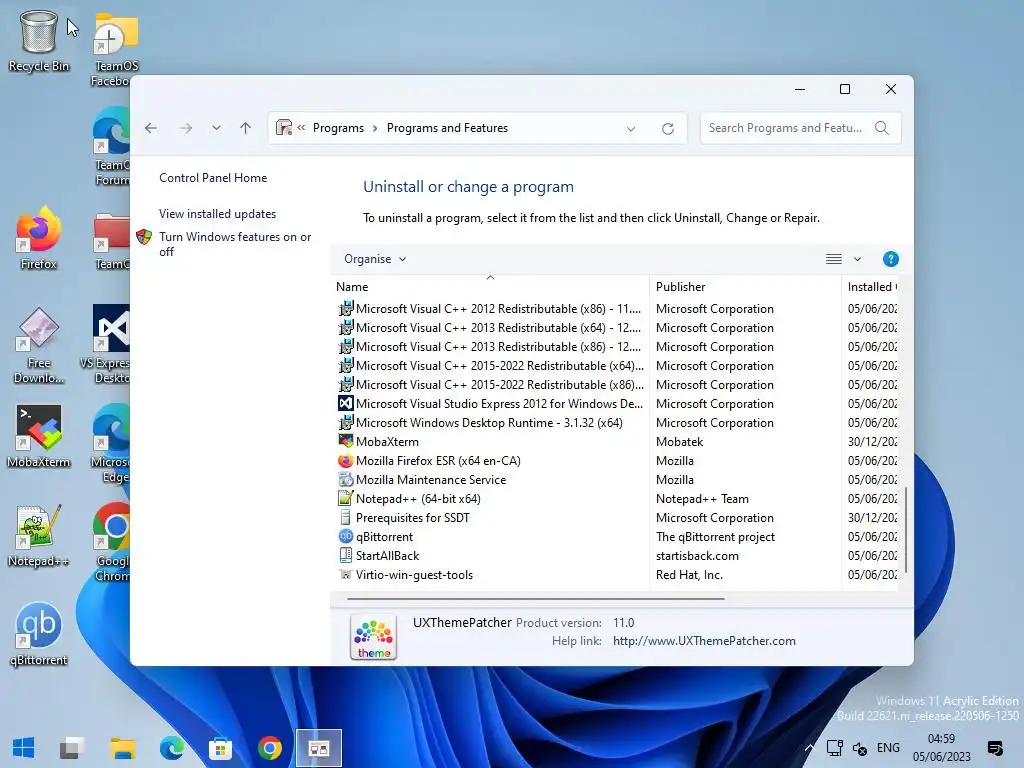Open the notification center icon

pyautogui.click(x=995, y=748)
